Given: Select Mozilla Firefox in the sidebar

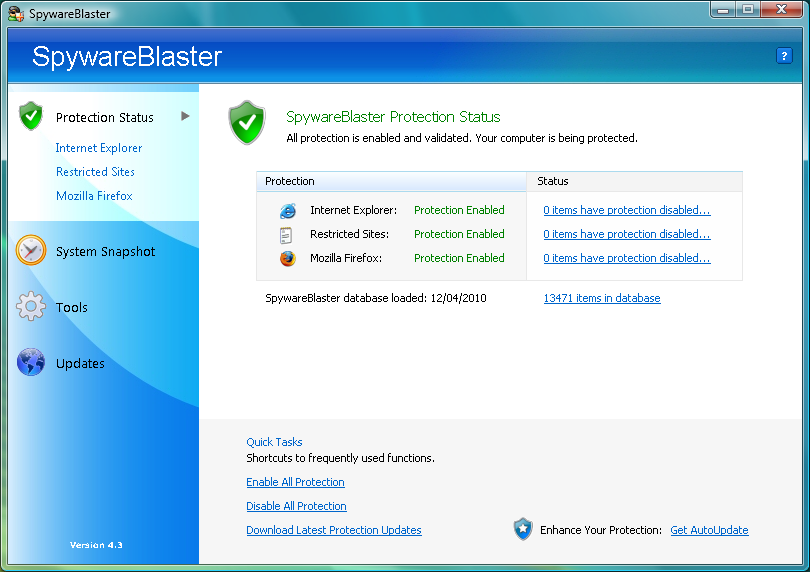Looking at the screenshot, I should (x=94, y=196).
